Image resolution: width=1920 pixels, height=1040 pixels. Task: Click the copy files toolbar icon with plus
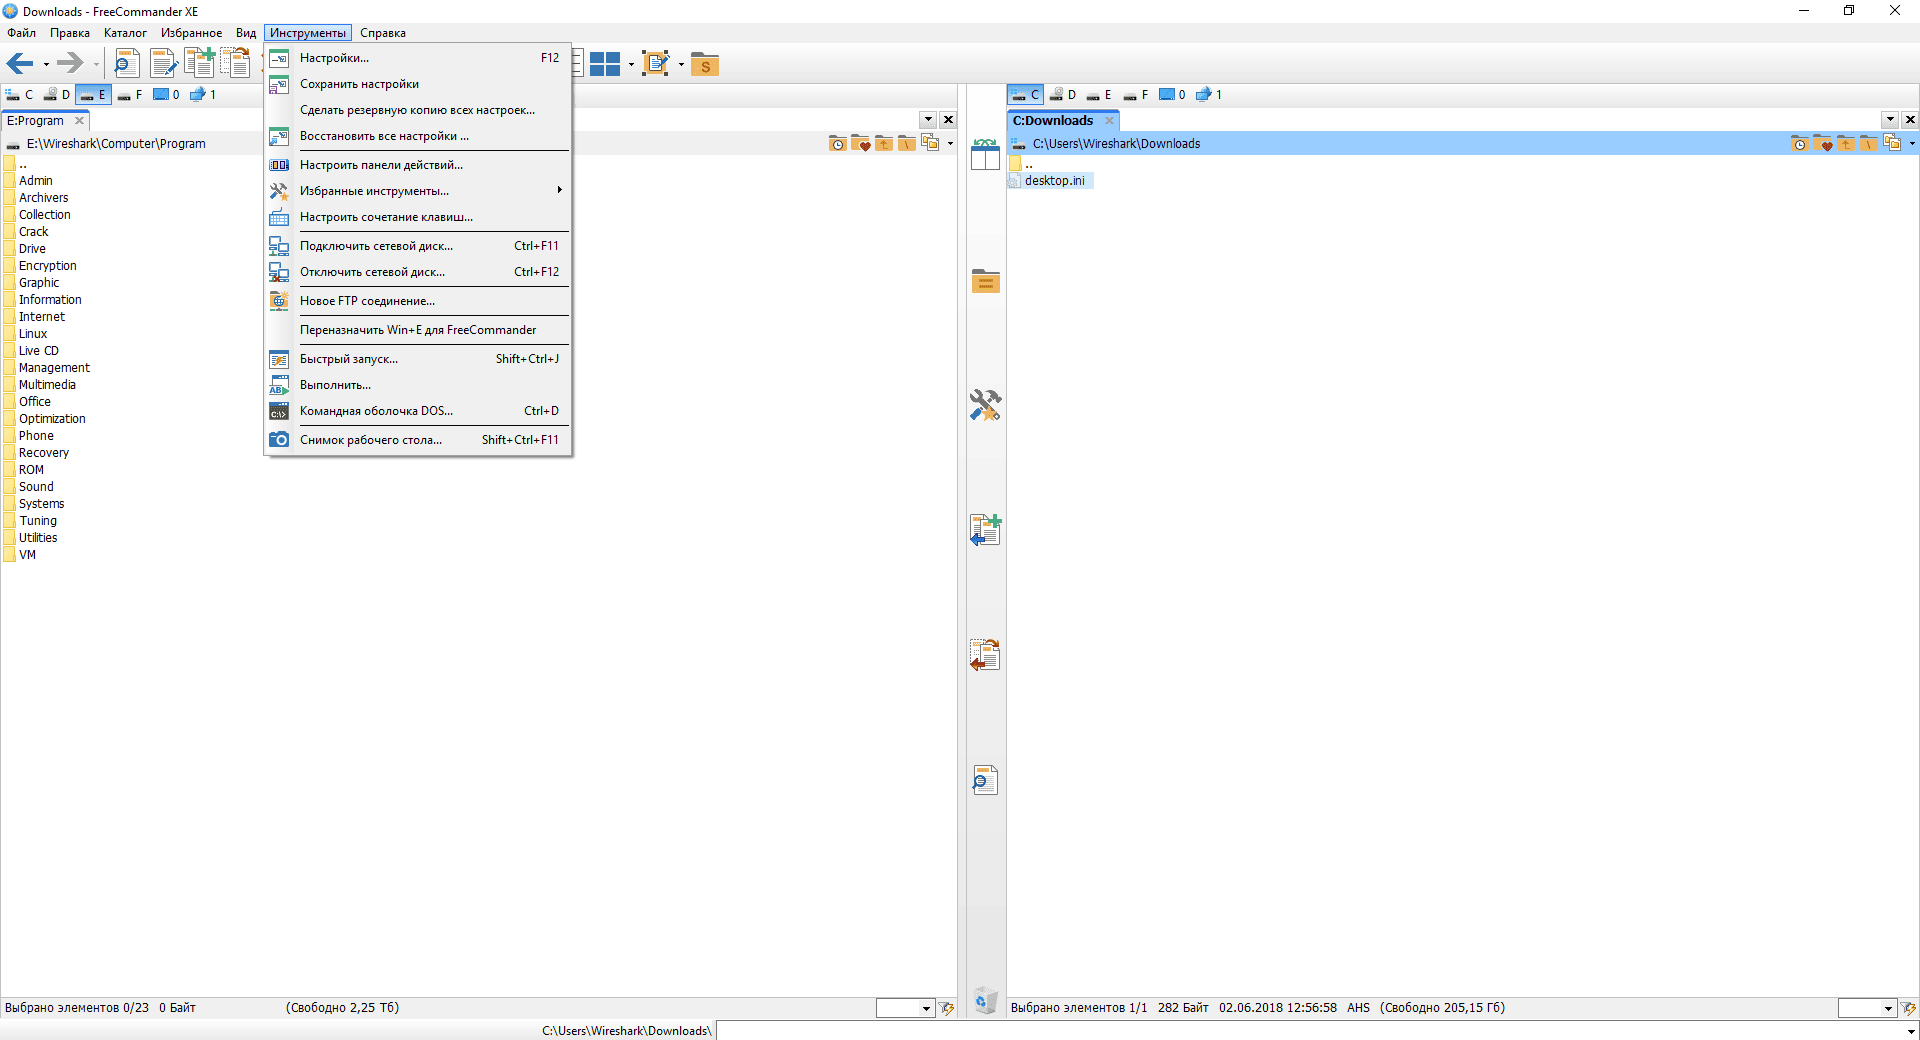200,64
